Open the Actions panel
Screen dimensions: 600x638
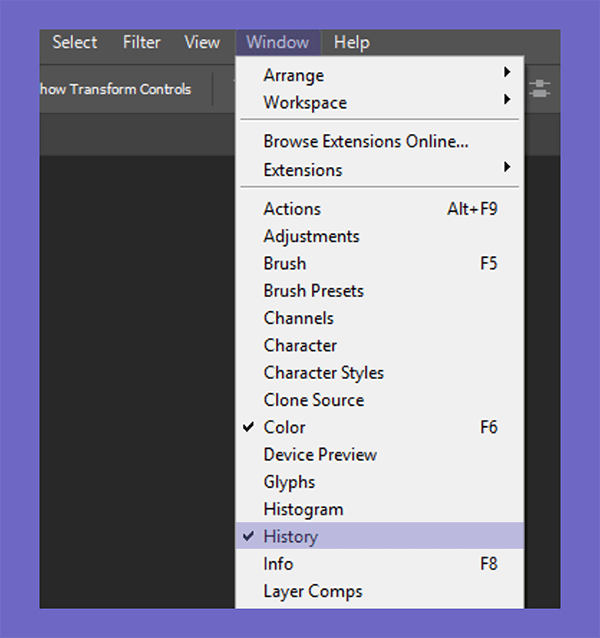(x=292, y=209)
